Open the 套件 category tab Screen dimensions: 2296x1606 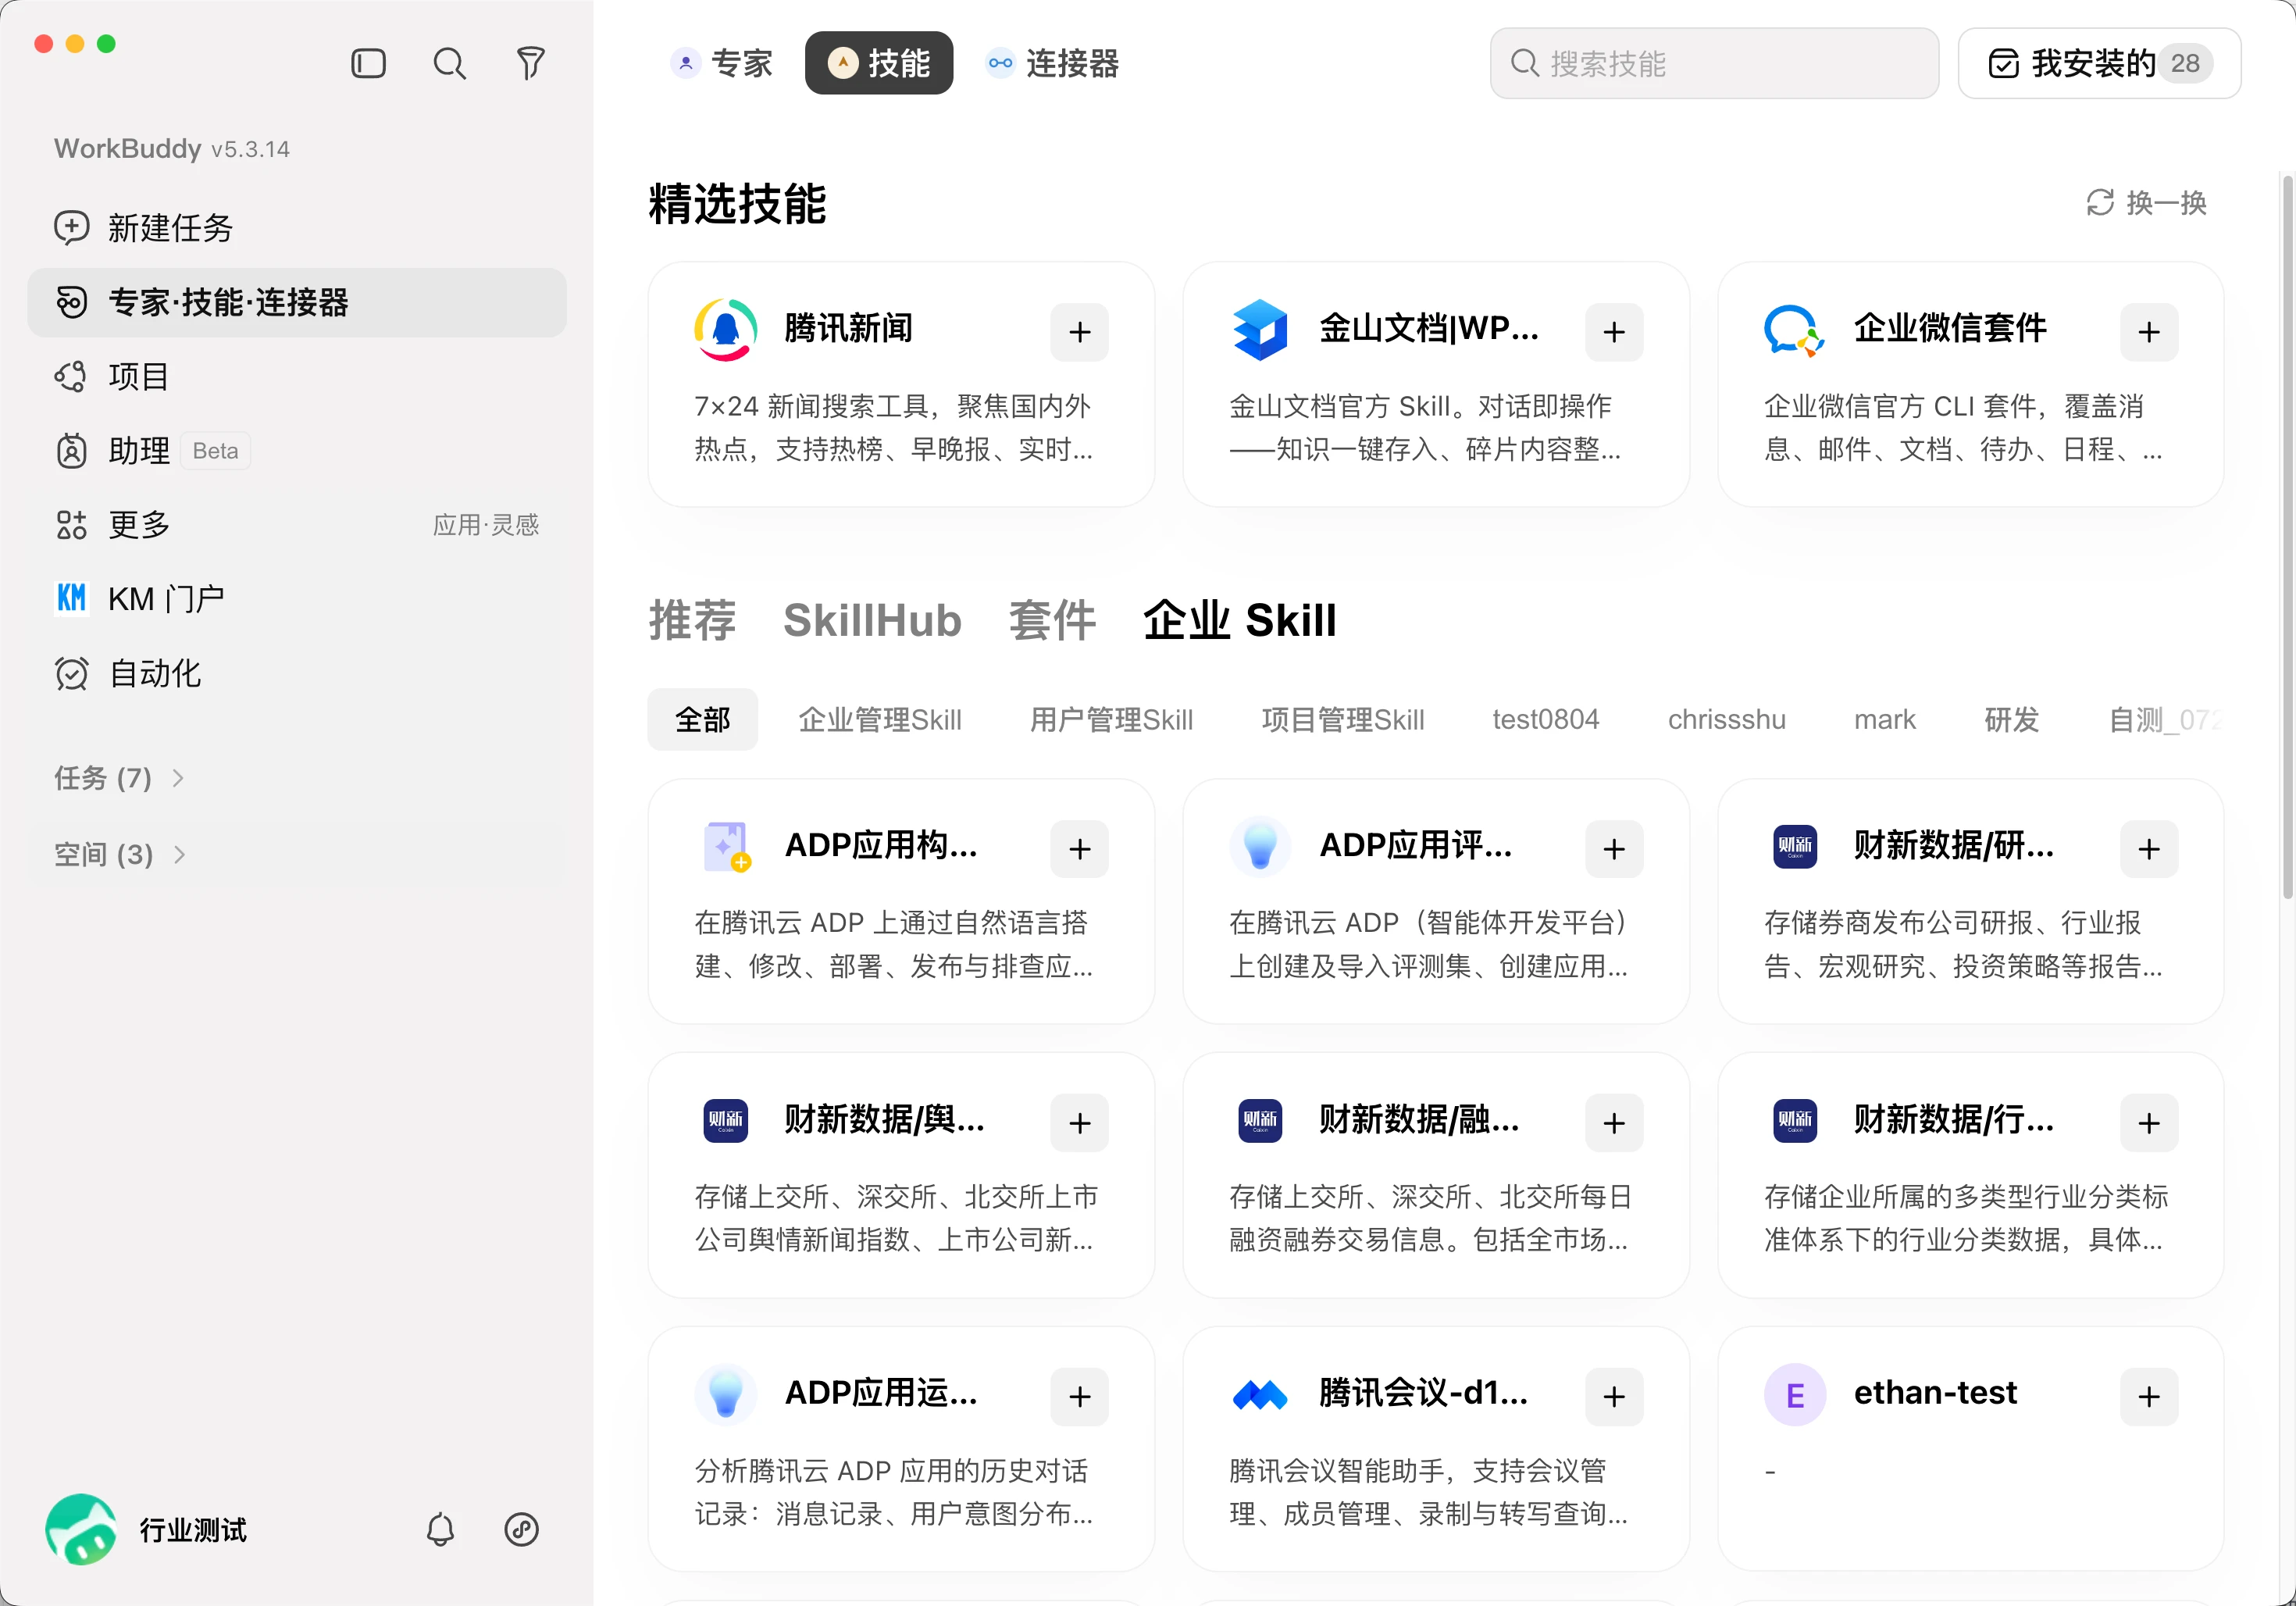point(1052,620)
